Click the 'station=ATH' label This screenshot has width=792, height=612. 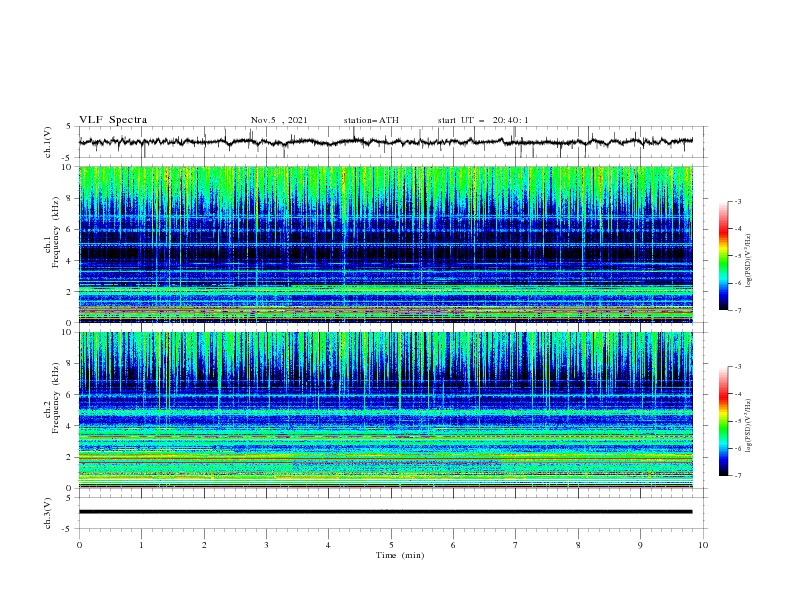pyautogui.click(x=371, y=120)
